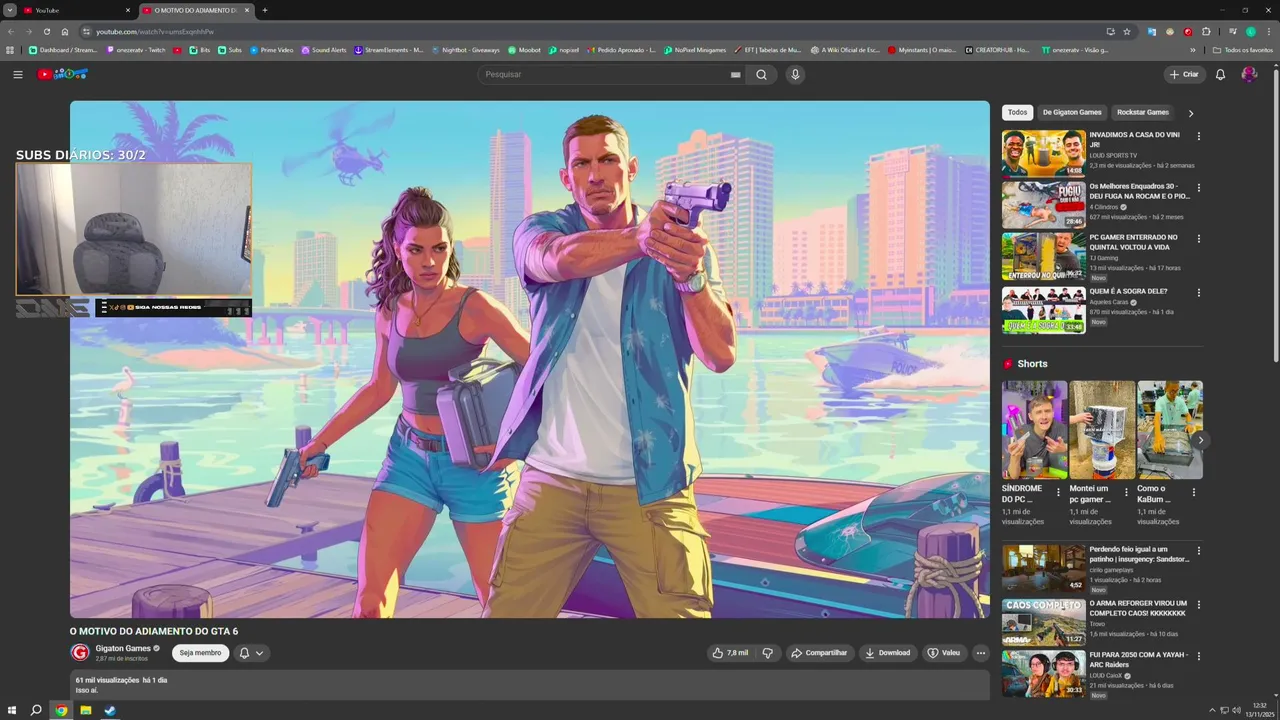Open options menu for PC GAMER ENTERRADO video
1280x720 pixels.
[1199, 240]
